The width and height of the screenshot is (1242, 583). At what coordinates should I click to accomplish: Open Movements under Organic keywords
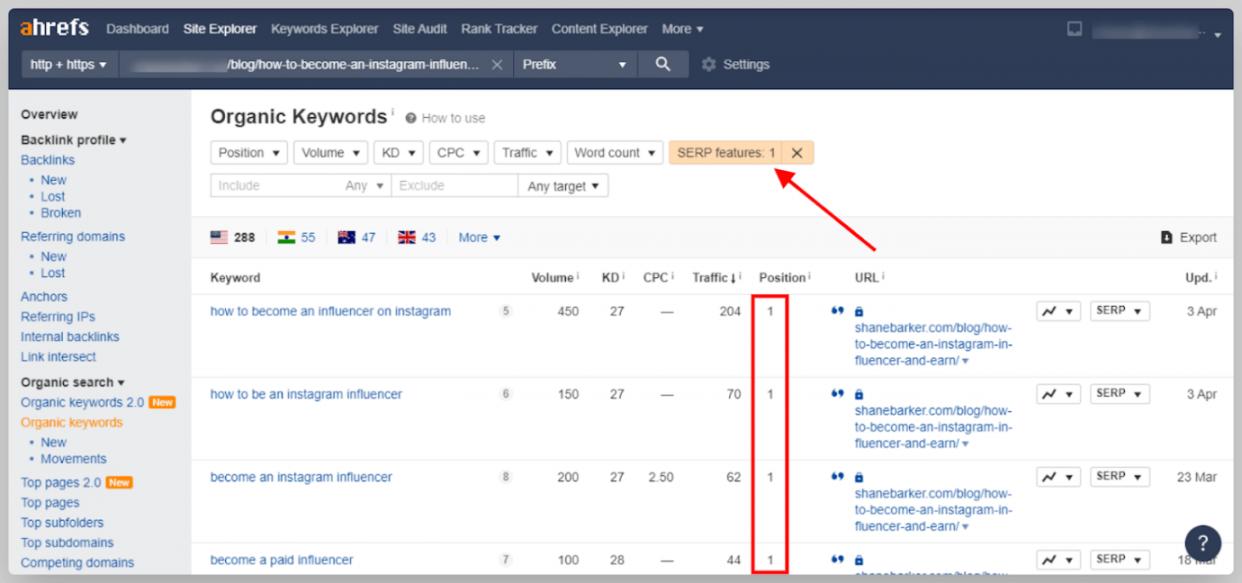74,459
